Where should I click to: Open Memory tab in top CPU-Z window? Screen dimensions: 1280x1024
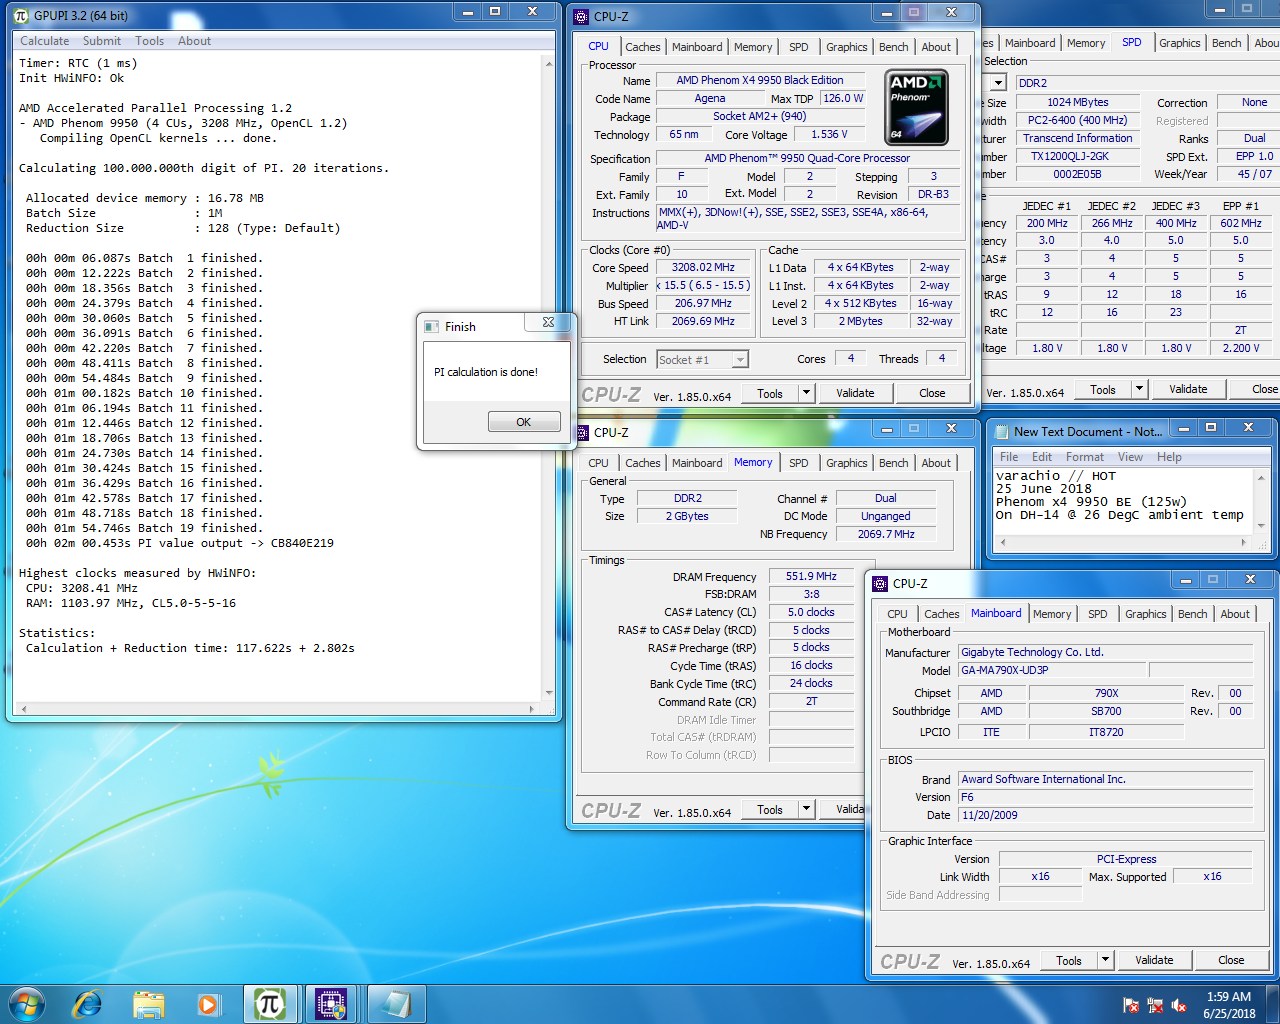(753, 47)
